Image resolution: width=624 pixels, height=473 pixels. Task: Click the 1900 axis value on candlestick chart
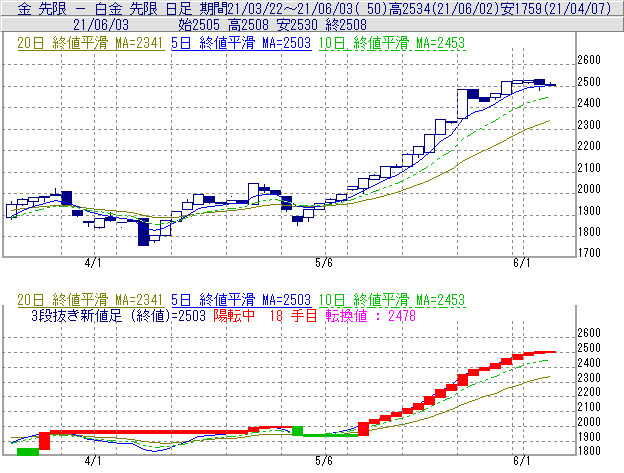pos(589,211)
